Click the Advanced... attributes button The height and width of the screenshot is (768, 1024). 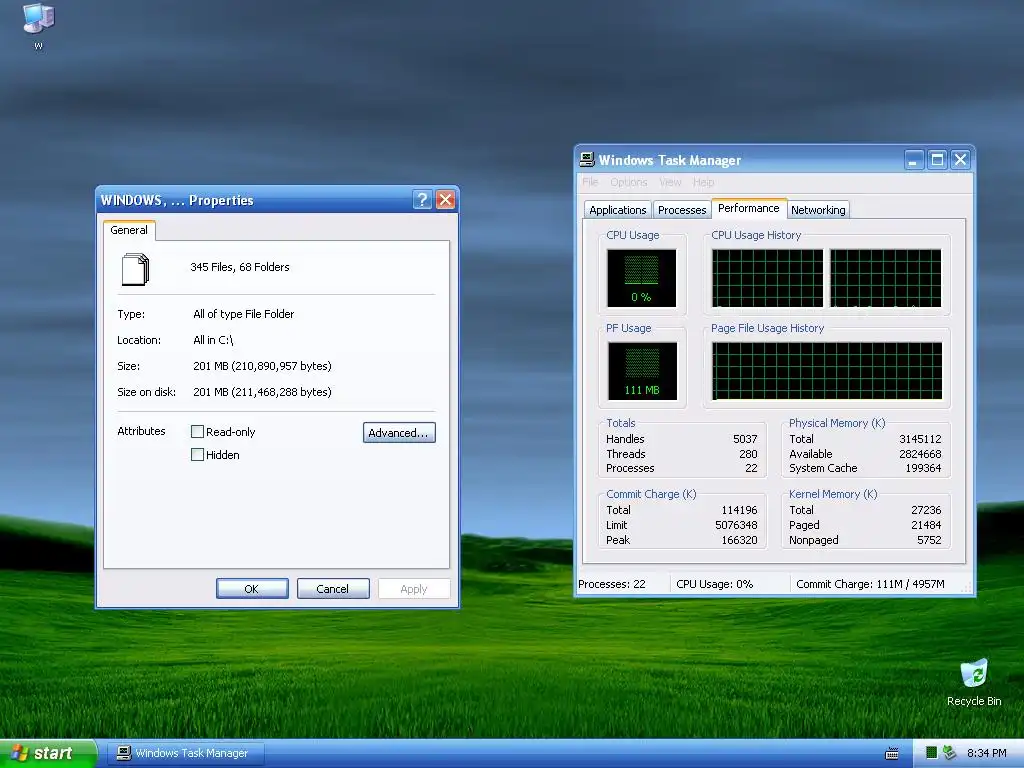click(x=399, y=432)
